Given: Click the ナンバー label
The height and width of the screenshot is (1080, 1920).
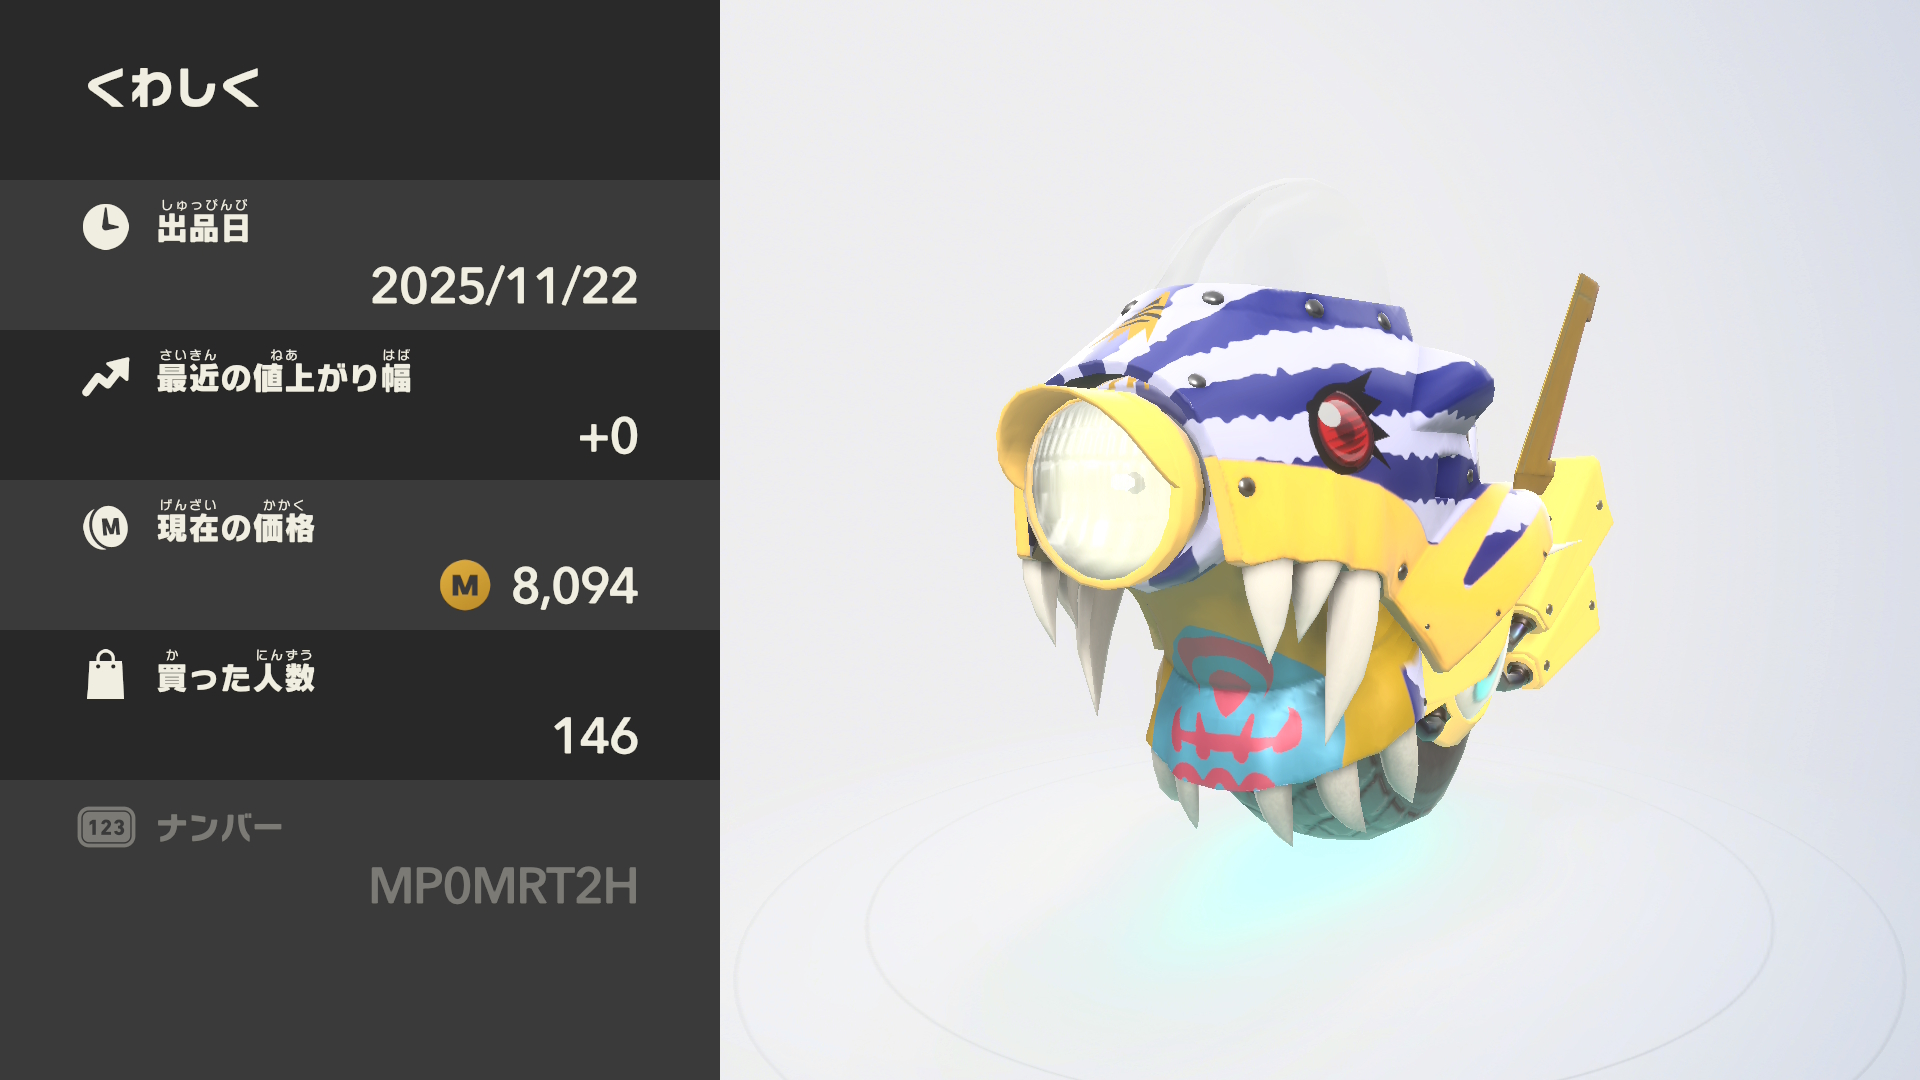Looking at the screenshot, I should tap(220, 828).
